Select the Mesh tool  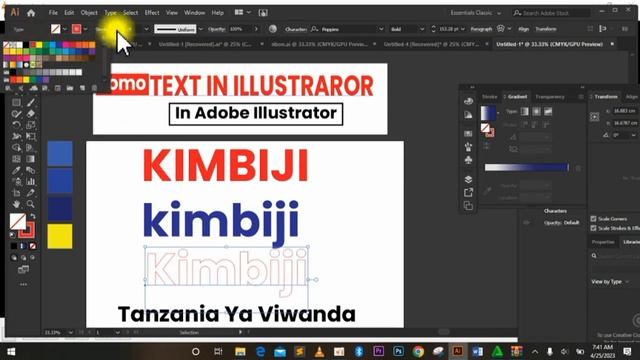(x=16, y=159)
